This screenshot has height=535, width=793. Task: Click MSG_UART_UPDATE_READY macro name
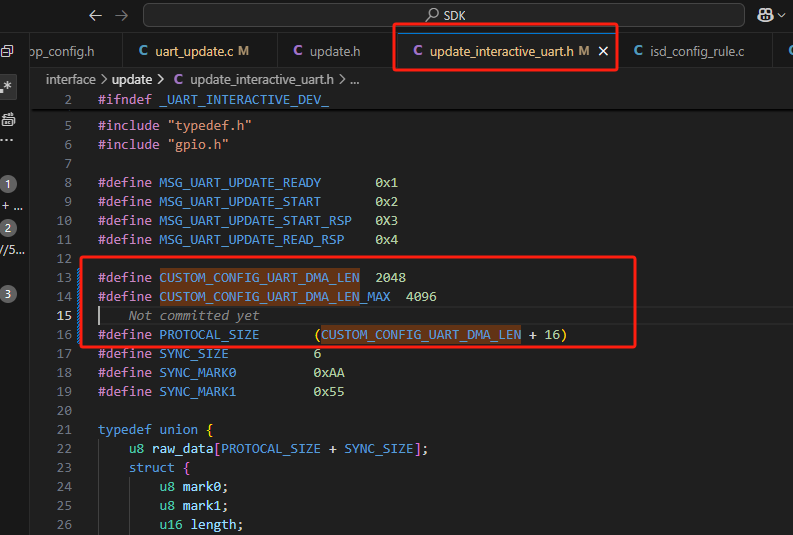coord(240,183)
